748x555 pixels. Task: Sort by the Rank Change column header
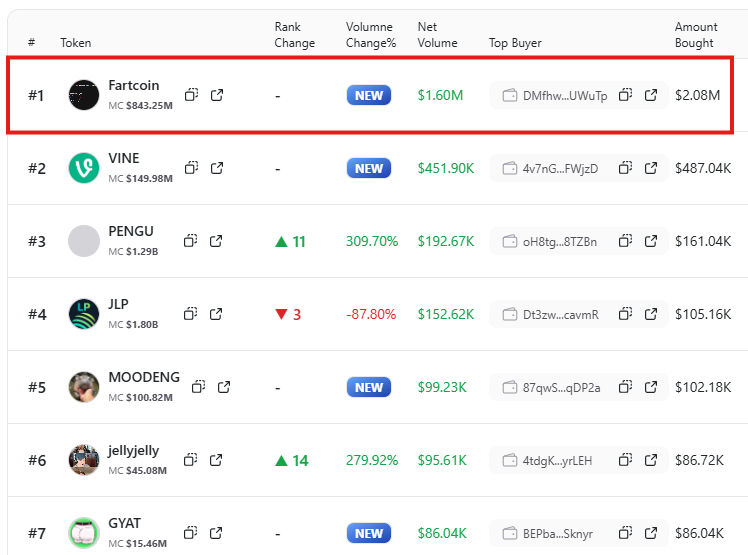[x=294, y=35]
